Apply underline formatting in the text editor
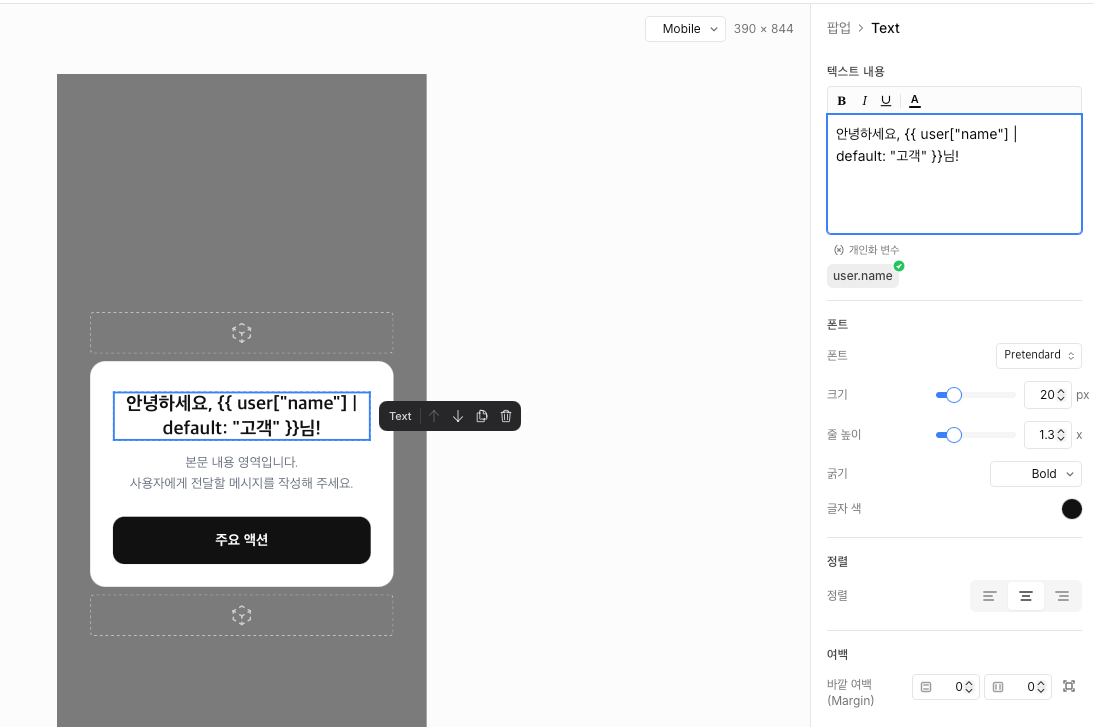Image resolution: width=1094 pixels, height=727 pixels. 886,100
